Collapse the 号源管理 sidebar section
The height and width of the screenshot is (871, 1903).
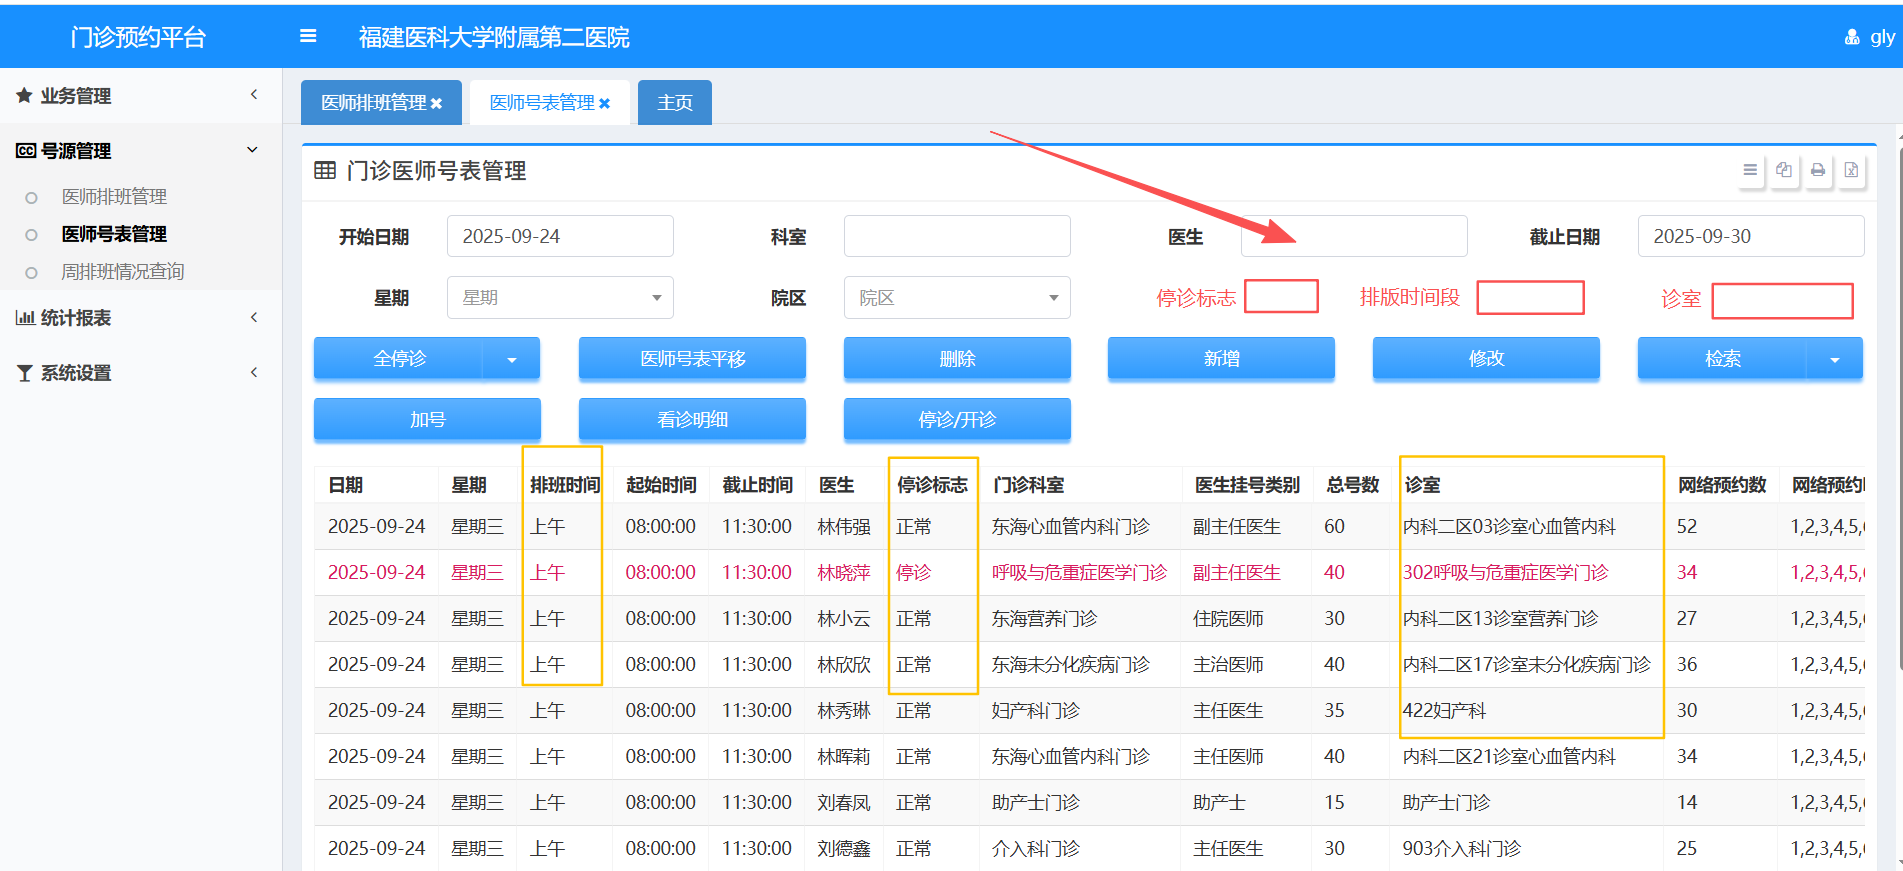click(141, 150)
